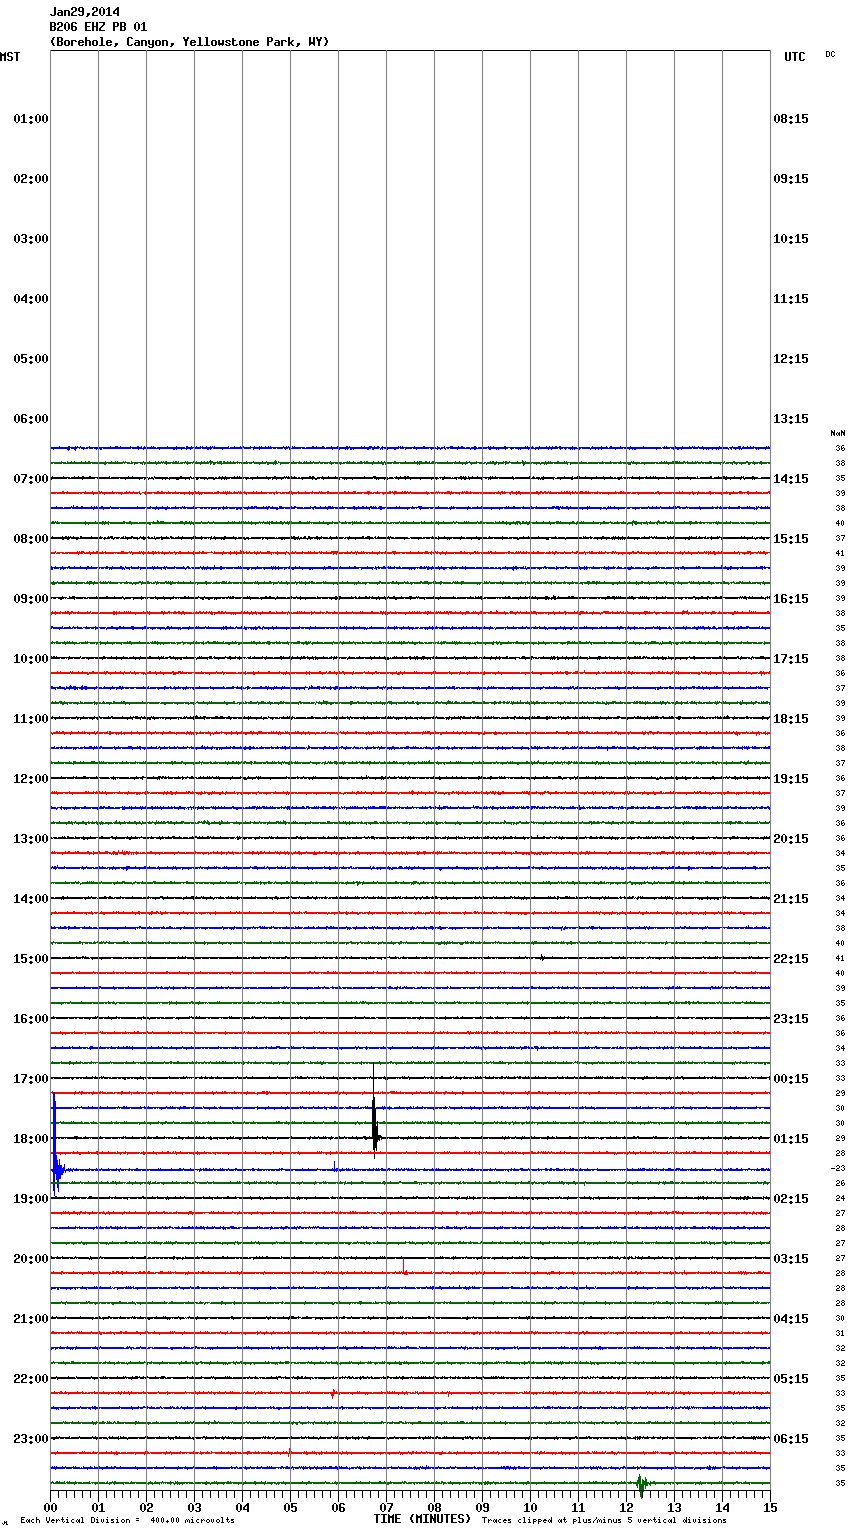Click the small red blip on the 22:15 trace

[333, 1393]
